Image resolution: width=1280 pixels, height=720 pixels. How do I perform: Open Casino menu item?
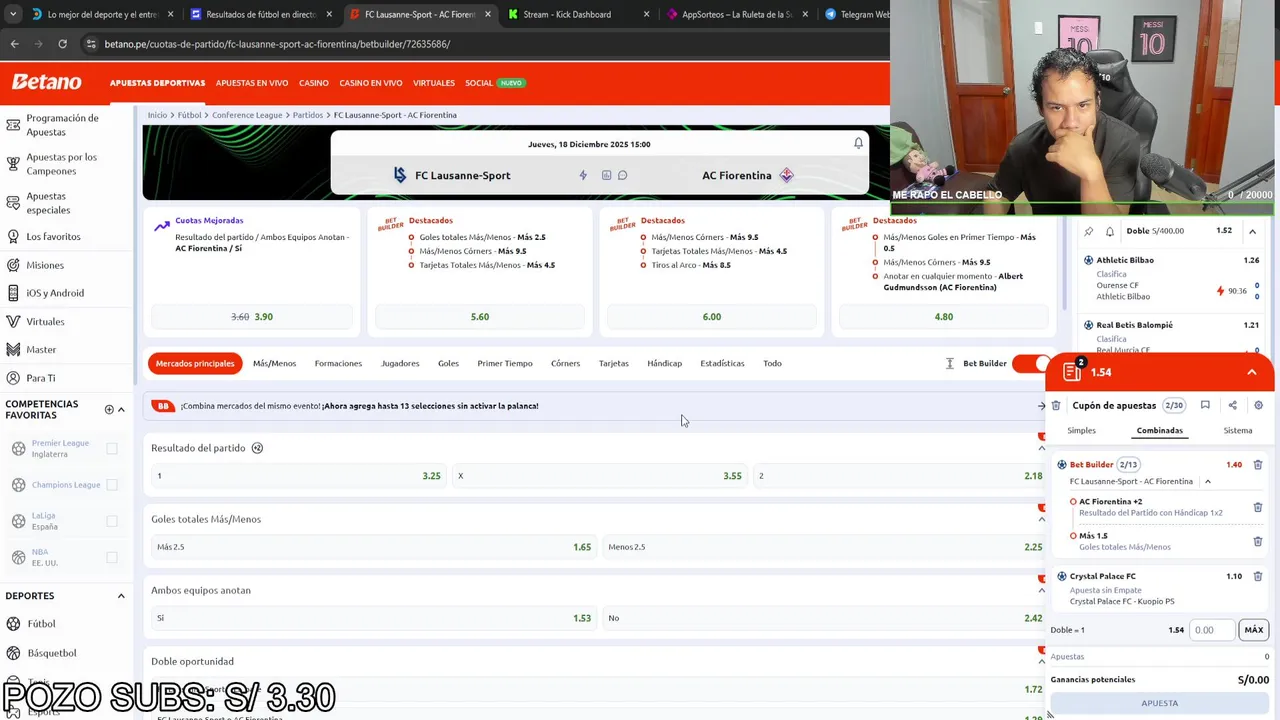(x=314, y=83)
